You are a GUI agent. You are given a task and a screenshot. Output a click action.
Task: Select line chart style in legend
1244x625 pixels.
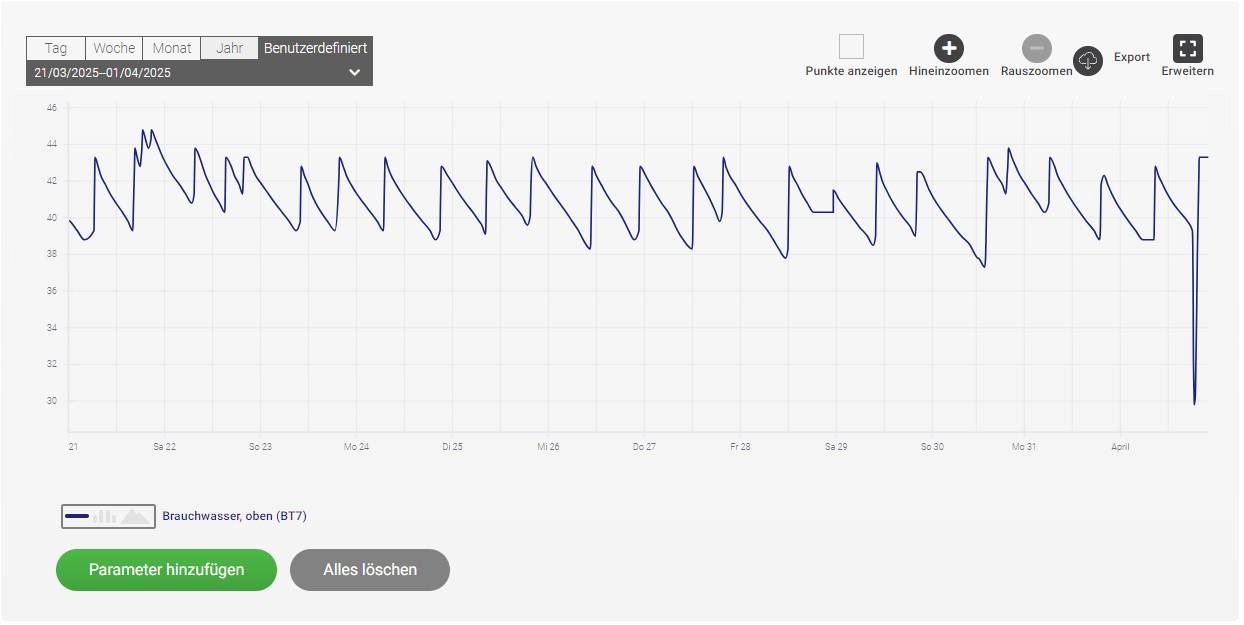[77, 516]
